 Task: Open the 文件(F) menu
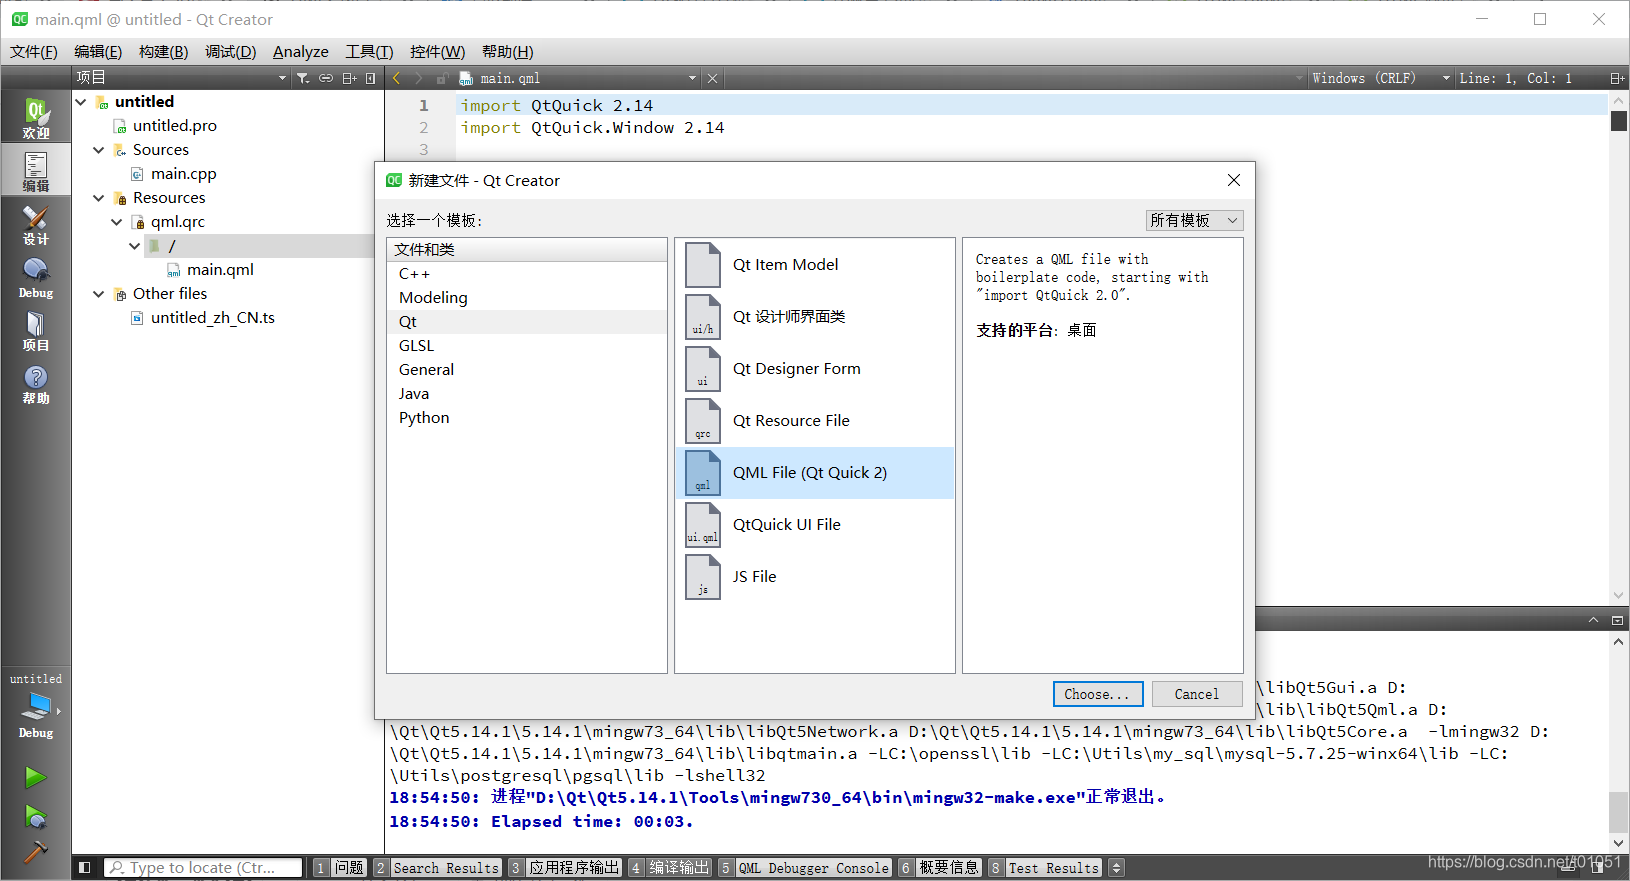click(x=34, y=52)
